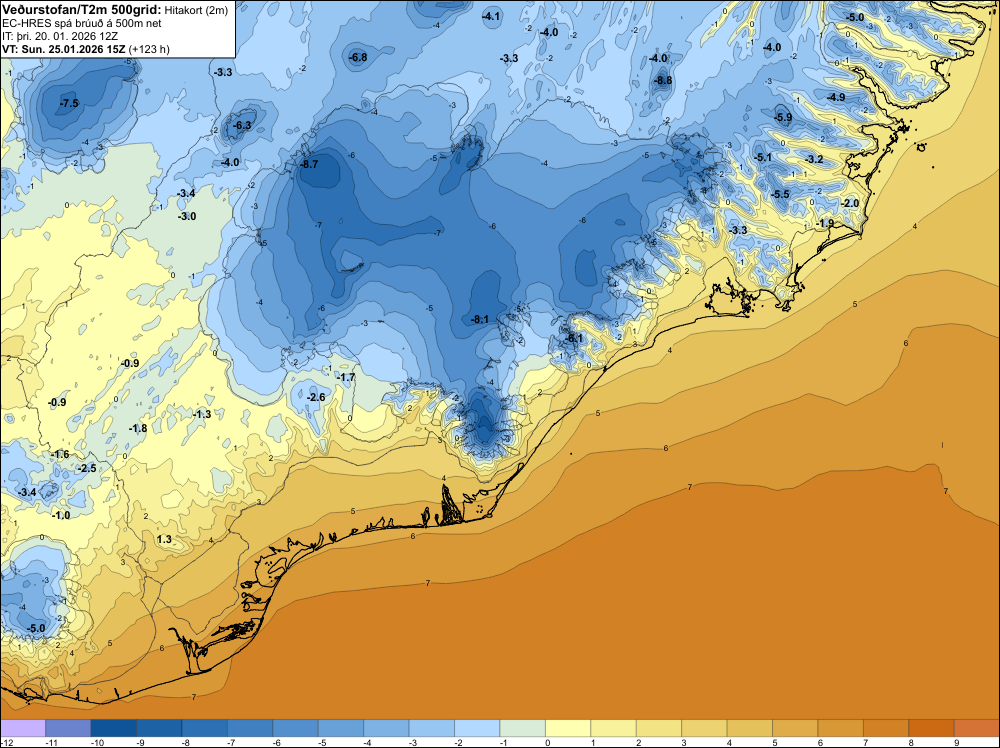The image size is (1000, 748).
Task: Click the temperature value -5.5
Action: click(x=781, y=194)
